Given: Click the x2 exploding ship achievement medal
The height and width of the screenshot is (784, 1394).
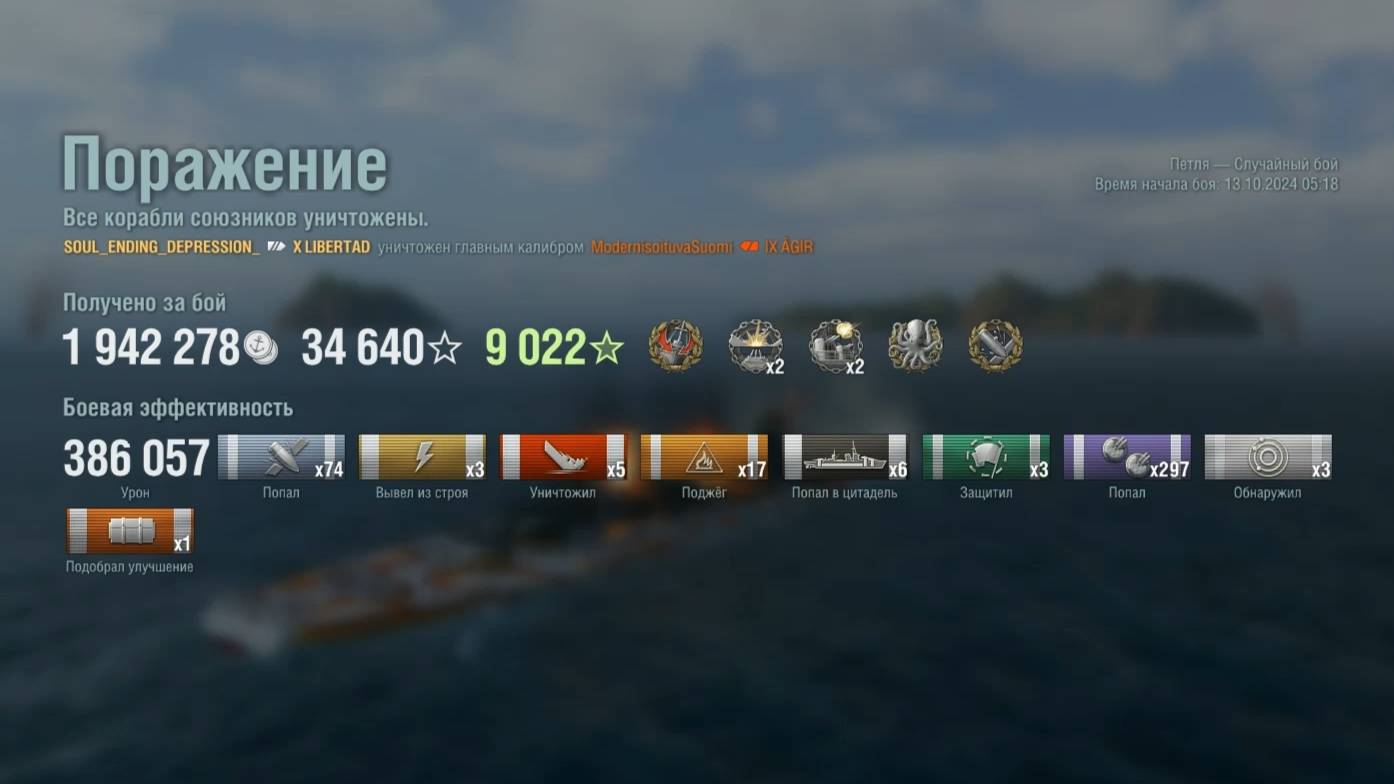Looking at the screenshot, I should (x=755, y=346).
